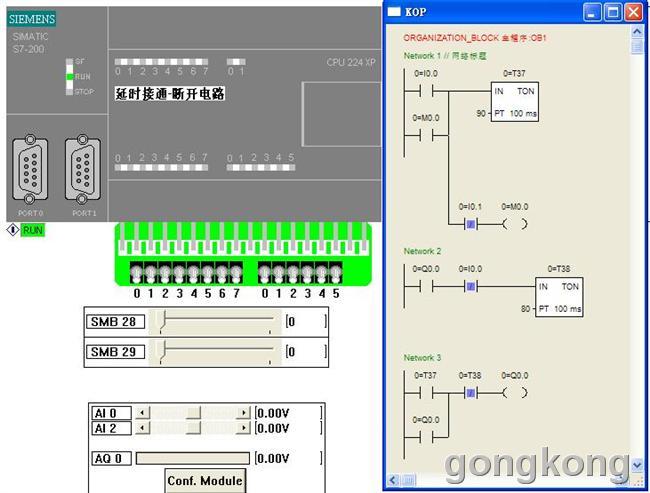The width and height of the screenshot is (650, 493).
Task: Click the Conf. Module button
Action: [205, 481]
